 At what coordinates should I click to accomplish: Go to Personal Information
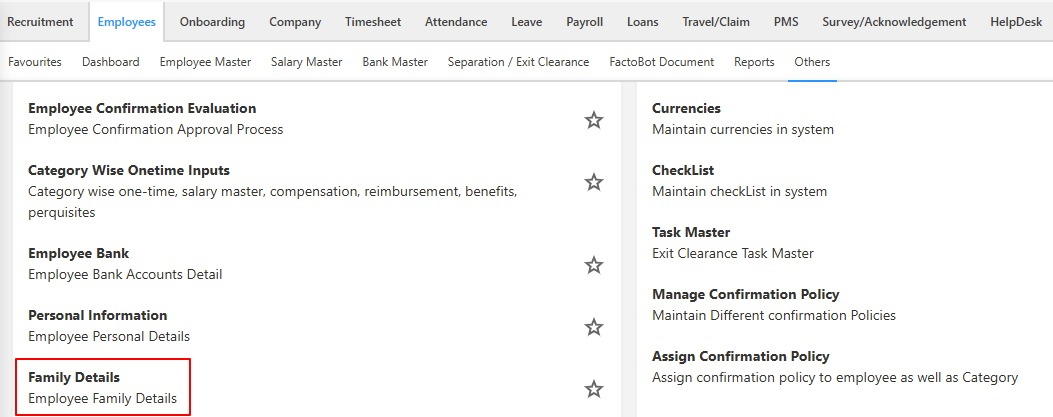[x=97, y=316]
